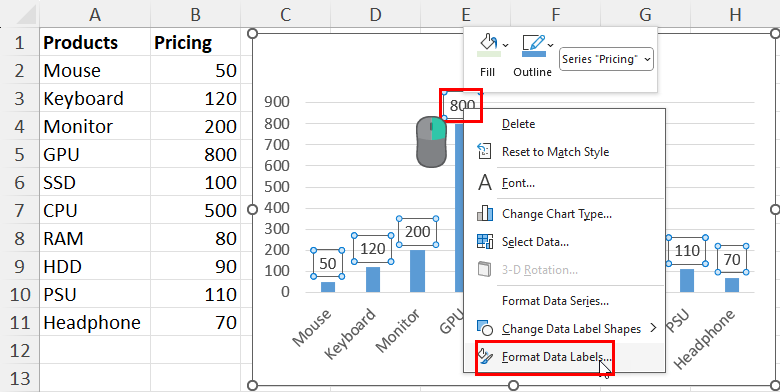Image resolution: width=780 pixels, height=392 pixels.
Task: Click the Headphone bar in the chart
Action: click(732, 285)
